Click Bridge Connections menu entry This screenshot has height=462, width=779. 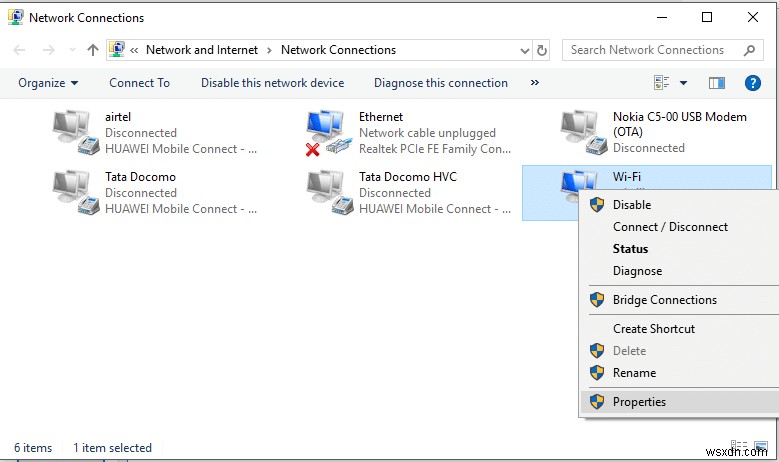[x=664, y=300]
